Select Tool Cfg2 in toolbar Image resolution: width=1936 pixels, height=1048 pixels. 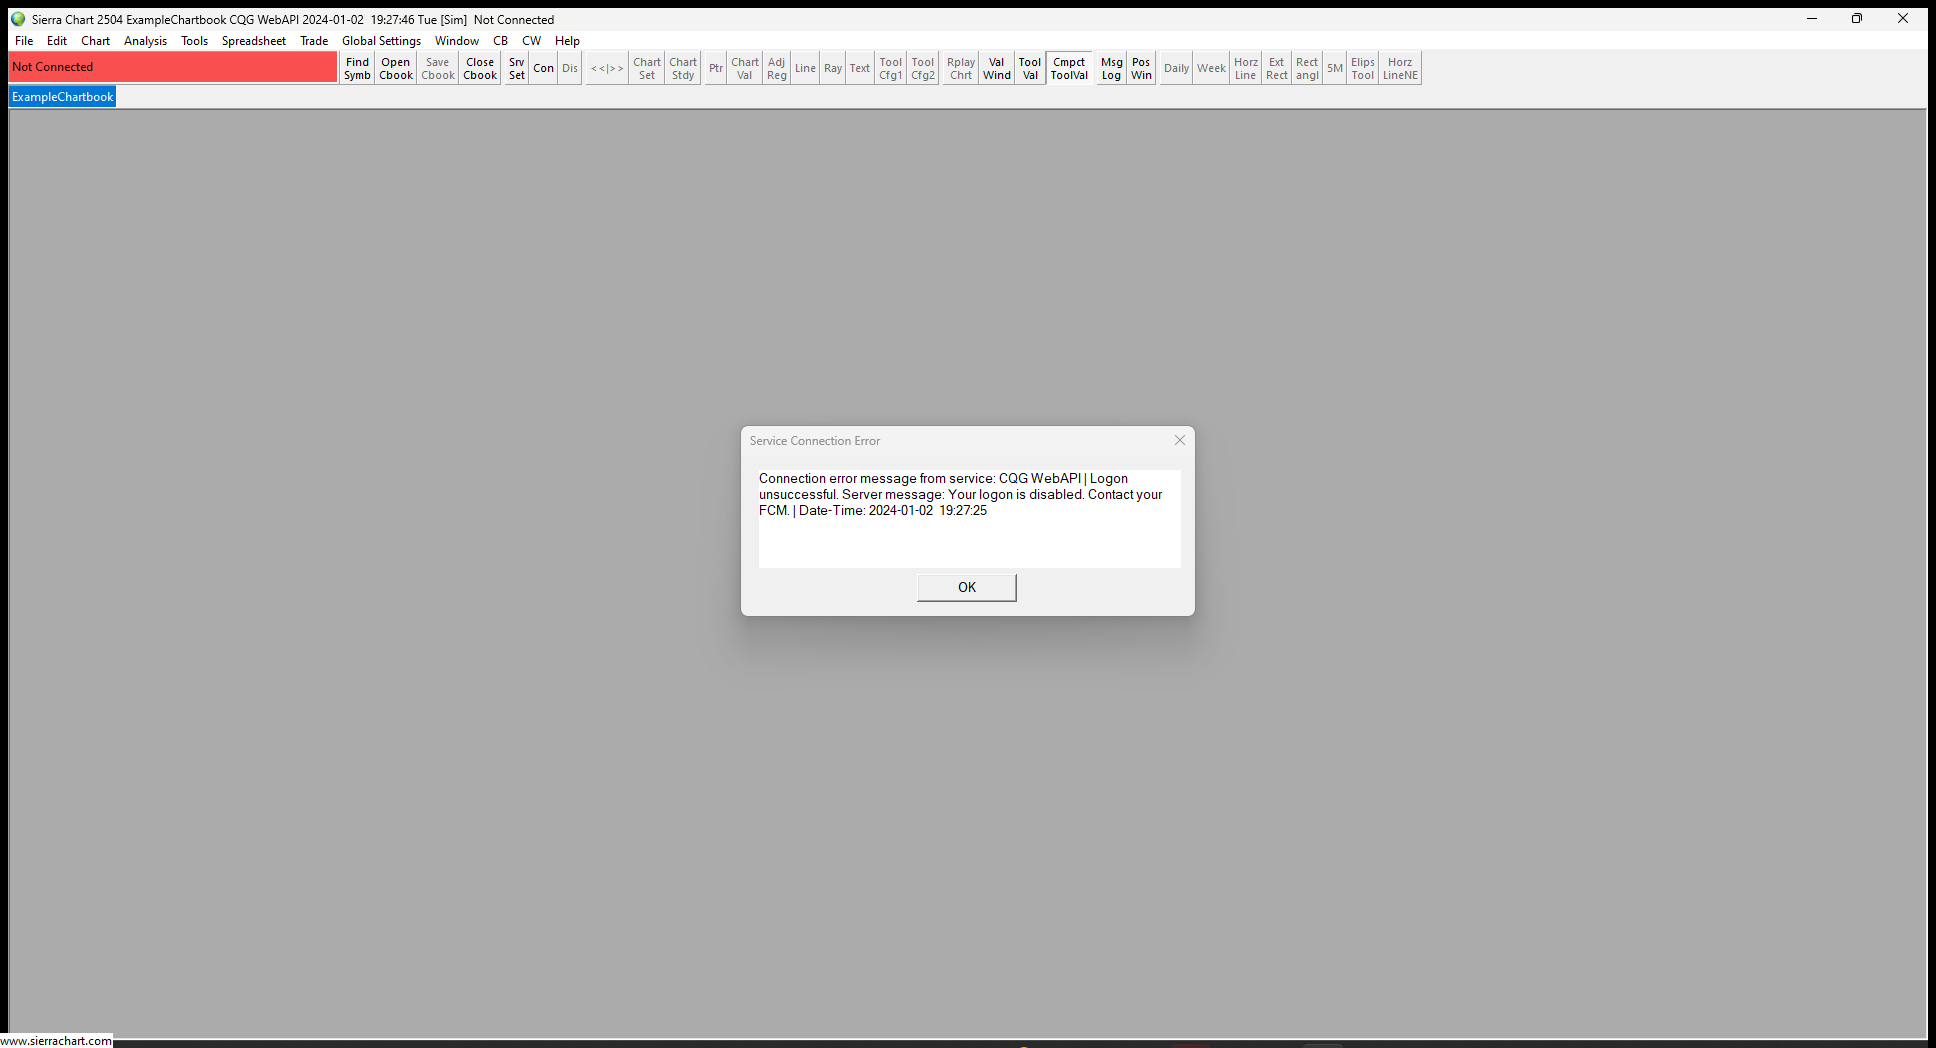click(923, 68)
